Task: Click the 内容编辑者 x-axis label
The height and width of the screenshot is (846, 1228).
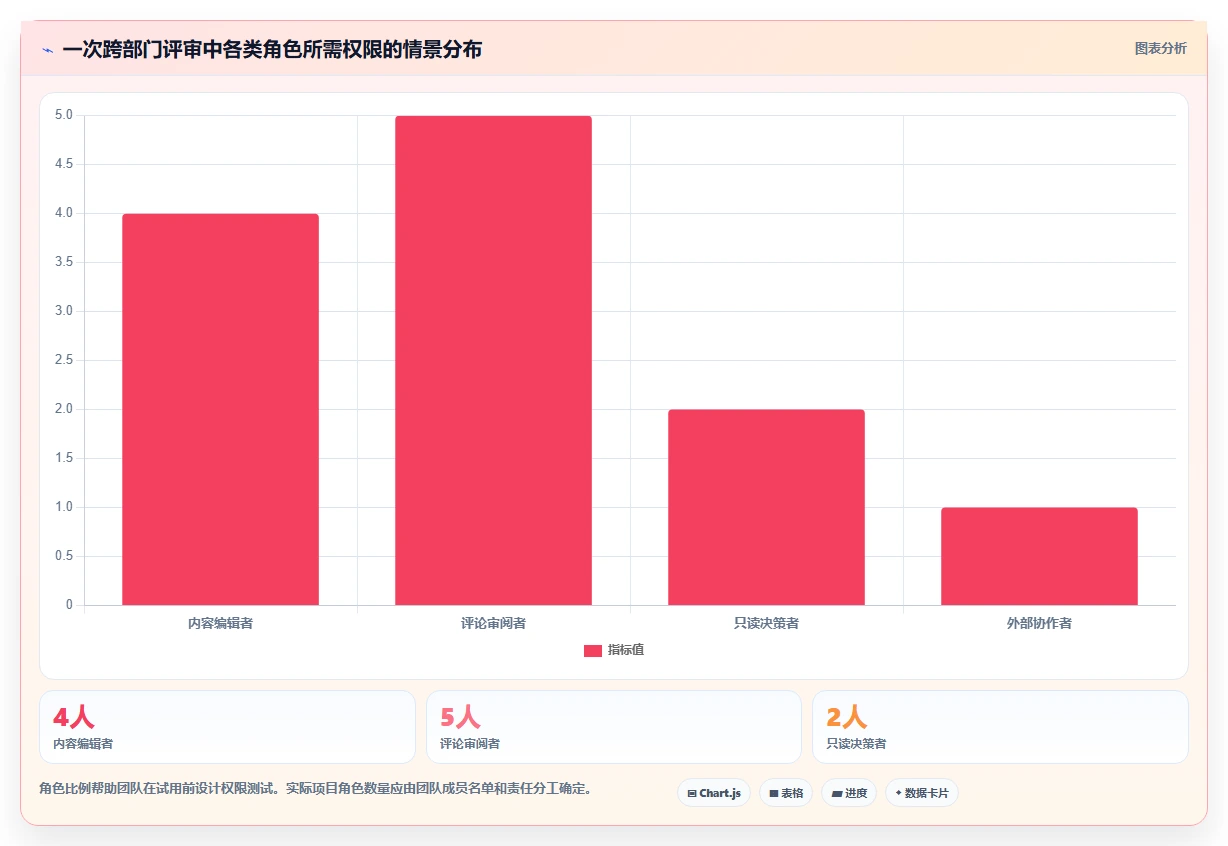Action: [221, 623]
